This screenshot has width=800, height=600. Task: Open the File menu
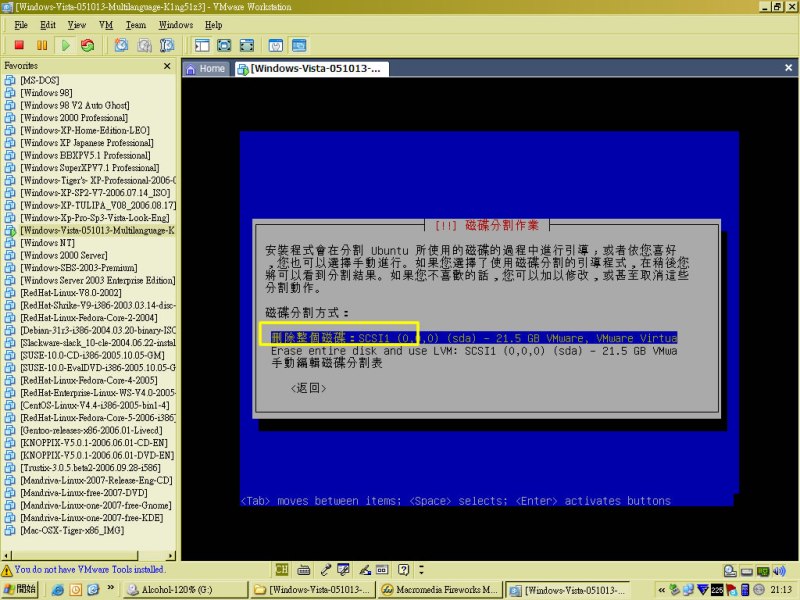click(21, 25)
